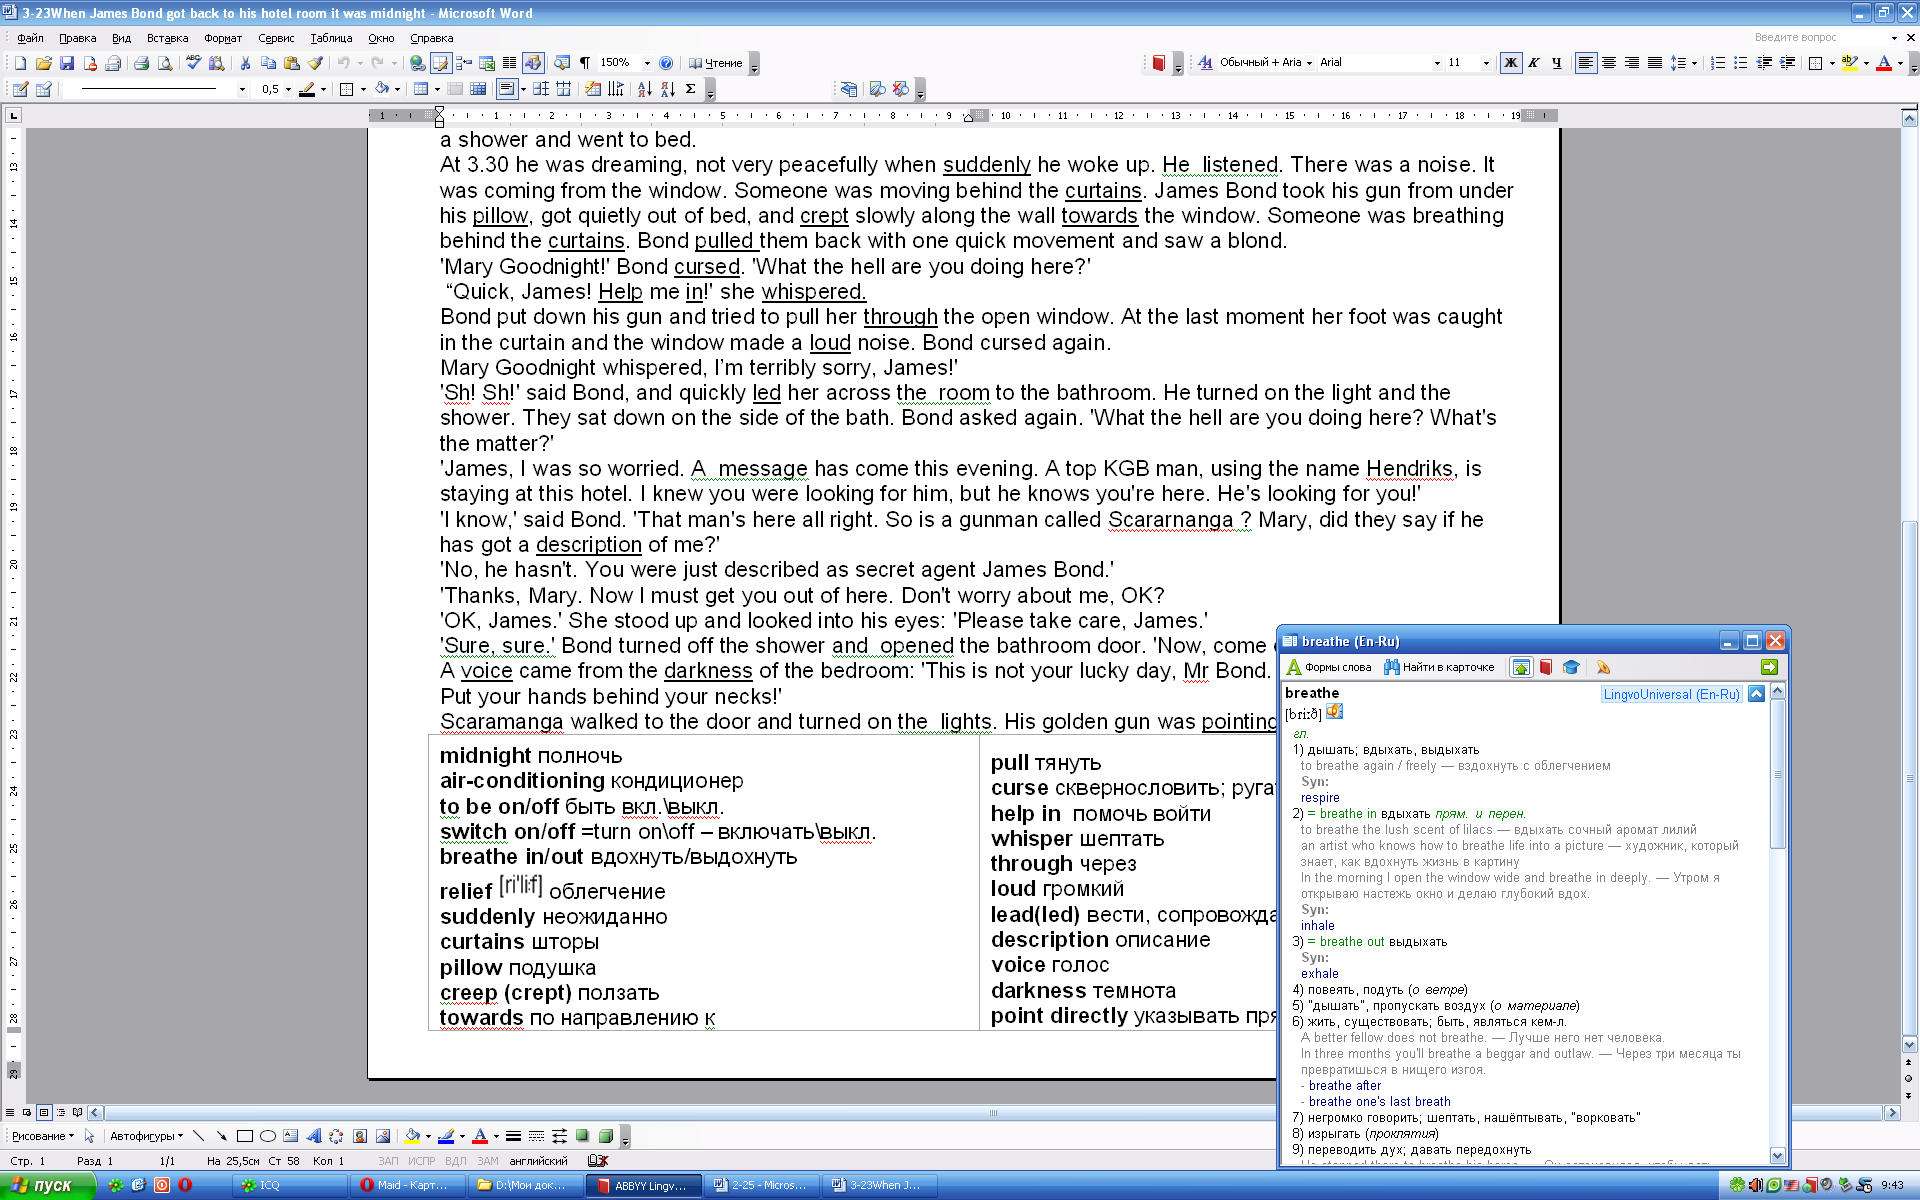The width and height of the screenshot is (1920, 1200).
Task: Apply the yellow fill color to the shape
Action: [412, 1136]
